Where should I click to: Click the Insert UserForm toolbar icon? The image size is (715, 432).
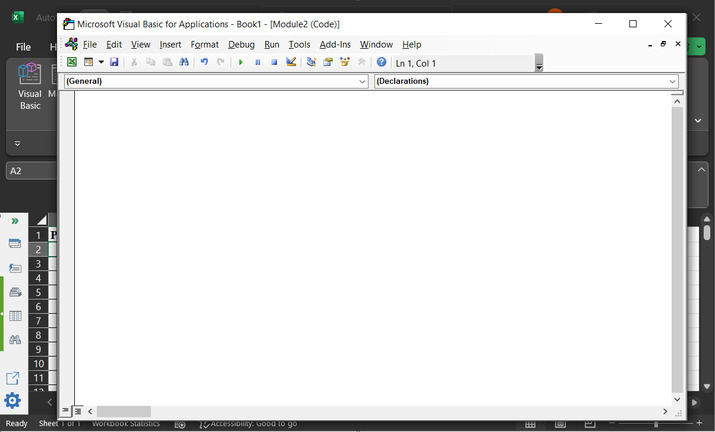(x=88, y=62)
